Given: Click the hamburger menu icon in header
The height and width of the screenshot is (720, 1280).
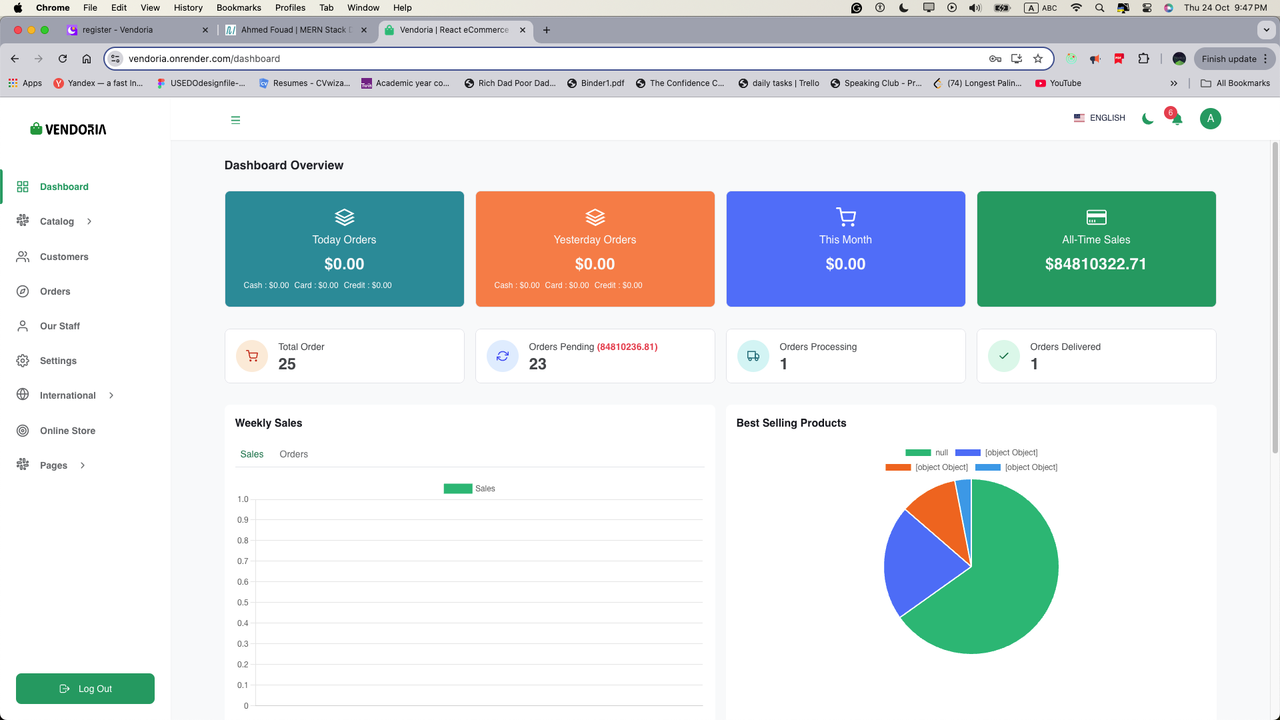Looking at the screenshot, I should click(236, 120).
